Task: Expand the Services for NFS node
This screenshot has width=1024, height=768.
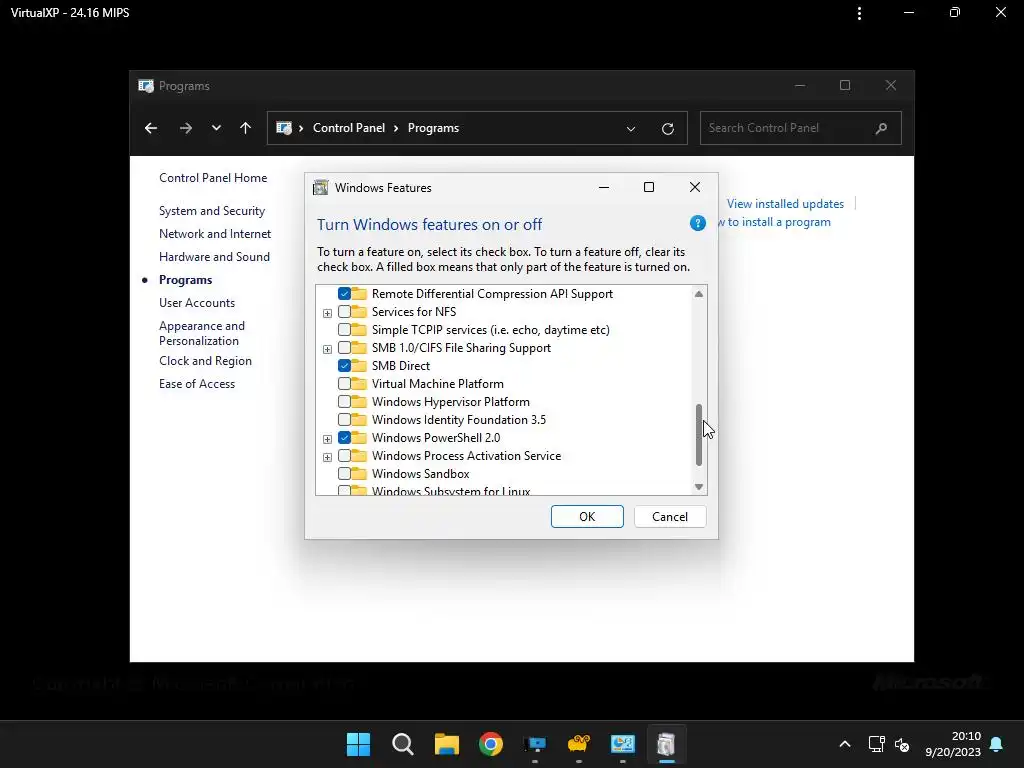Action: [x=327, y=313]
